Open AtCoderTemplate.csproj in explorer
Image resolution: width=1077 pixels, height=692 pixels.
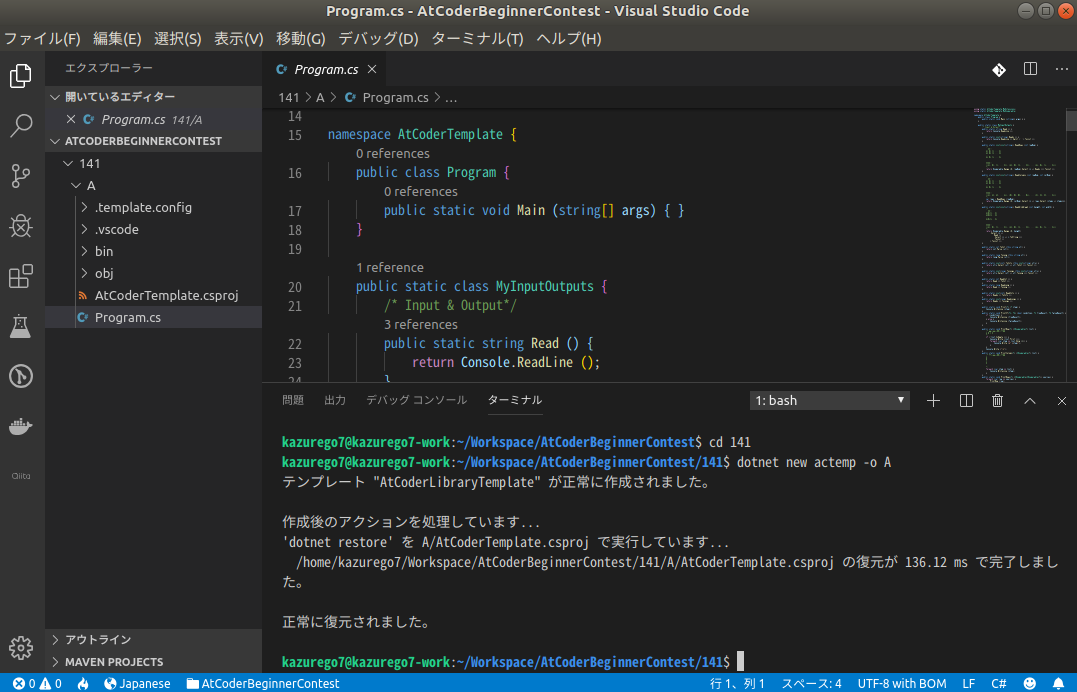[154, 295]
